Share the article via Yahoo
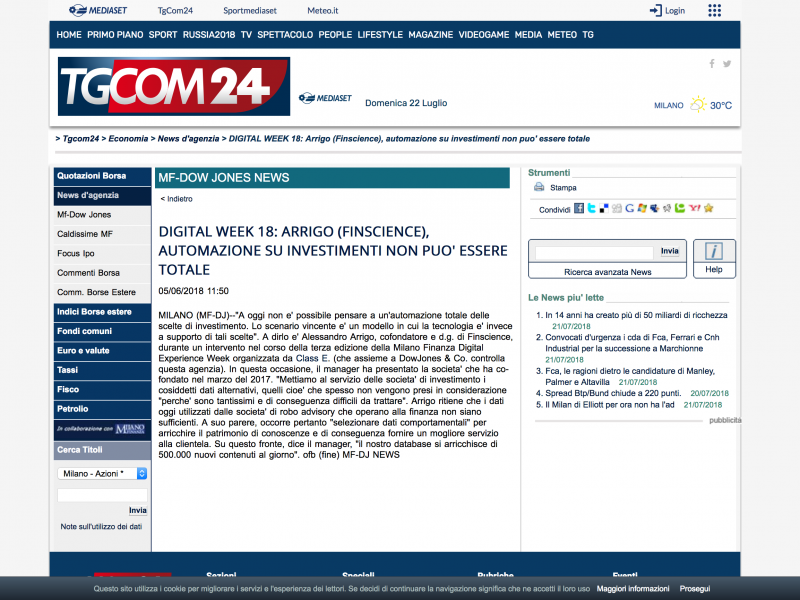Viewport: 800px width, 600px height. coord(695,208)
